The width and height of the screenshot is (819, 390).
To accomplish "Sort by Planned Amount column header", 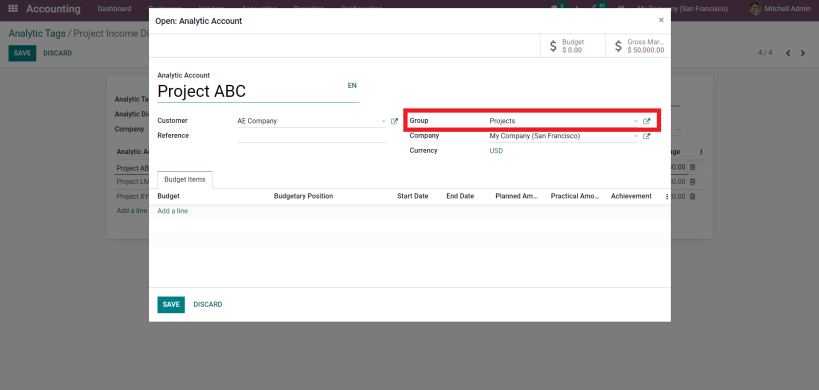I will 517,196.
